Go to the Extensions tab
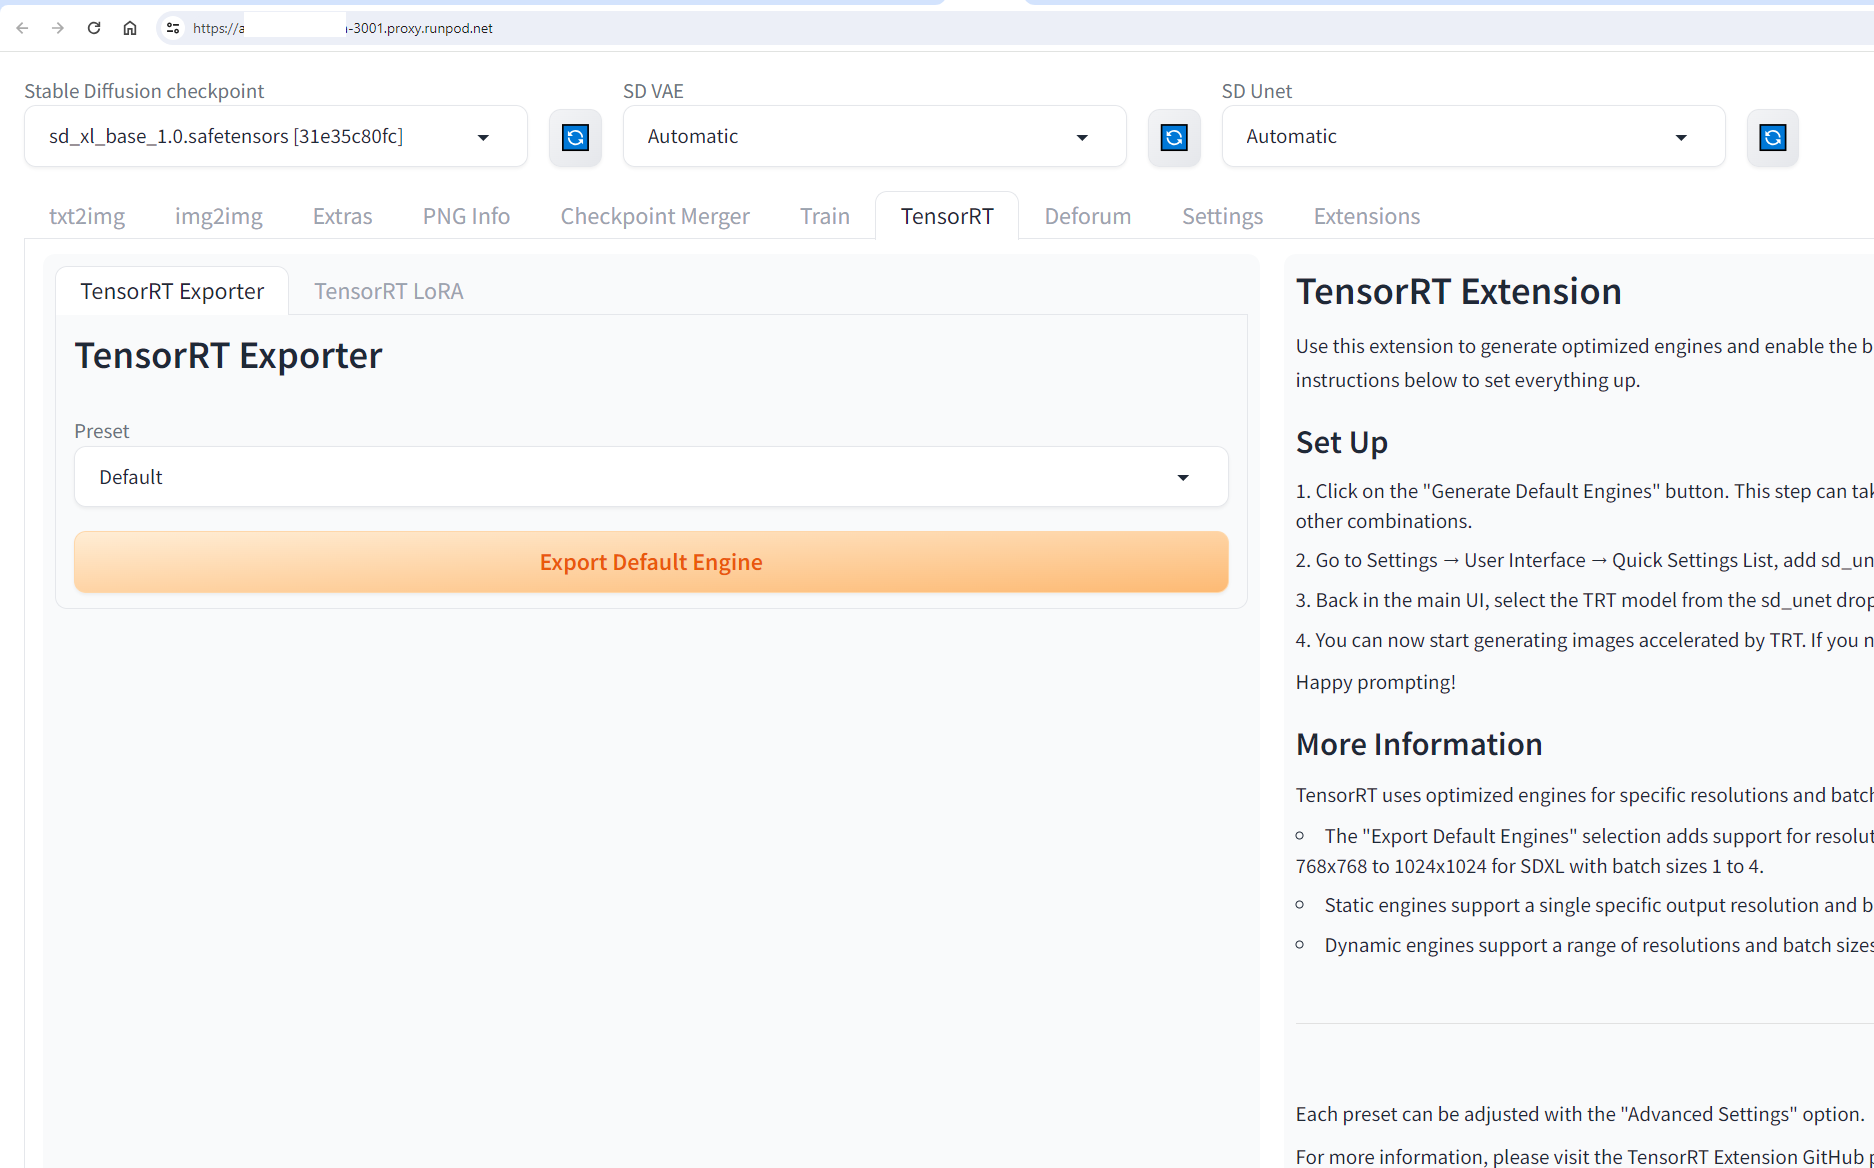 pyautogui.click(x=1366, y=216)
